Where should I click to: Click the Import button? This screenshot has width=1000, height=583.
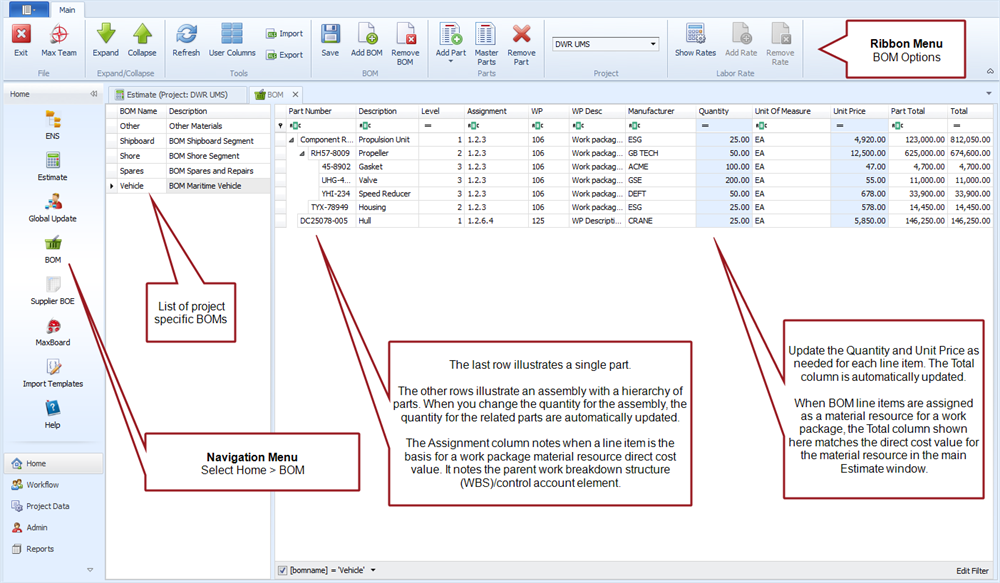tap(285, 33)
